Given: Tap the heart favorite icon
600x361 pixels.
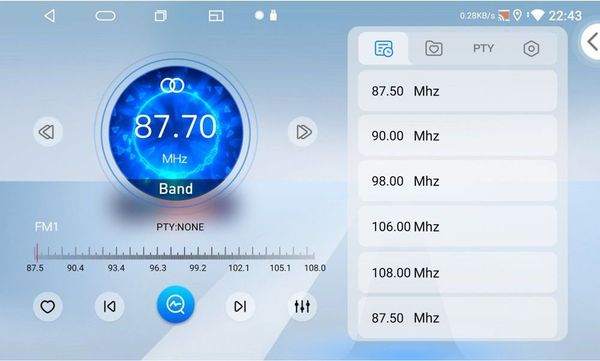Looking at the screenshot, I should (x=47, y=306).
